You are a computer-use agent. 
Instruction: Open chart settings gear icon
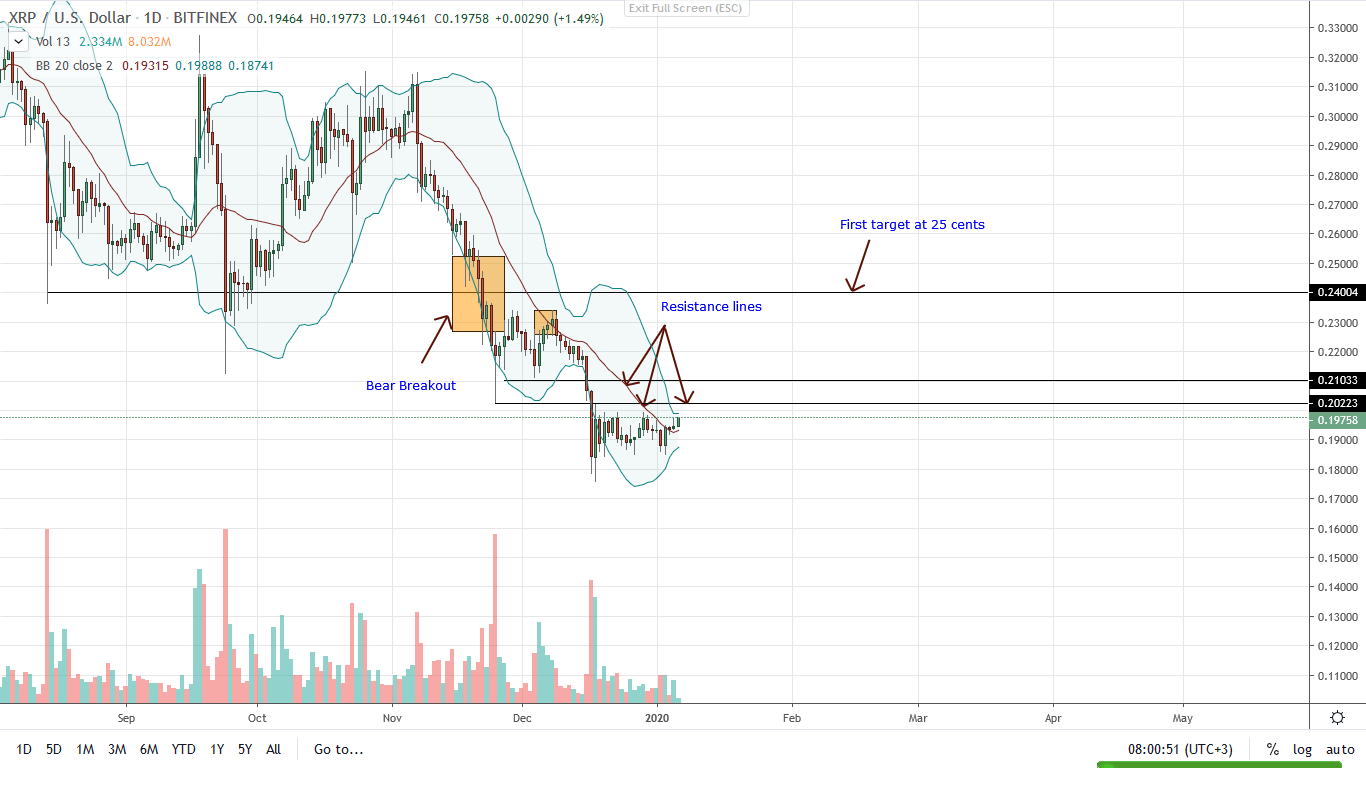point(1337,717)
